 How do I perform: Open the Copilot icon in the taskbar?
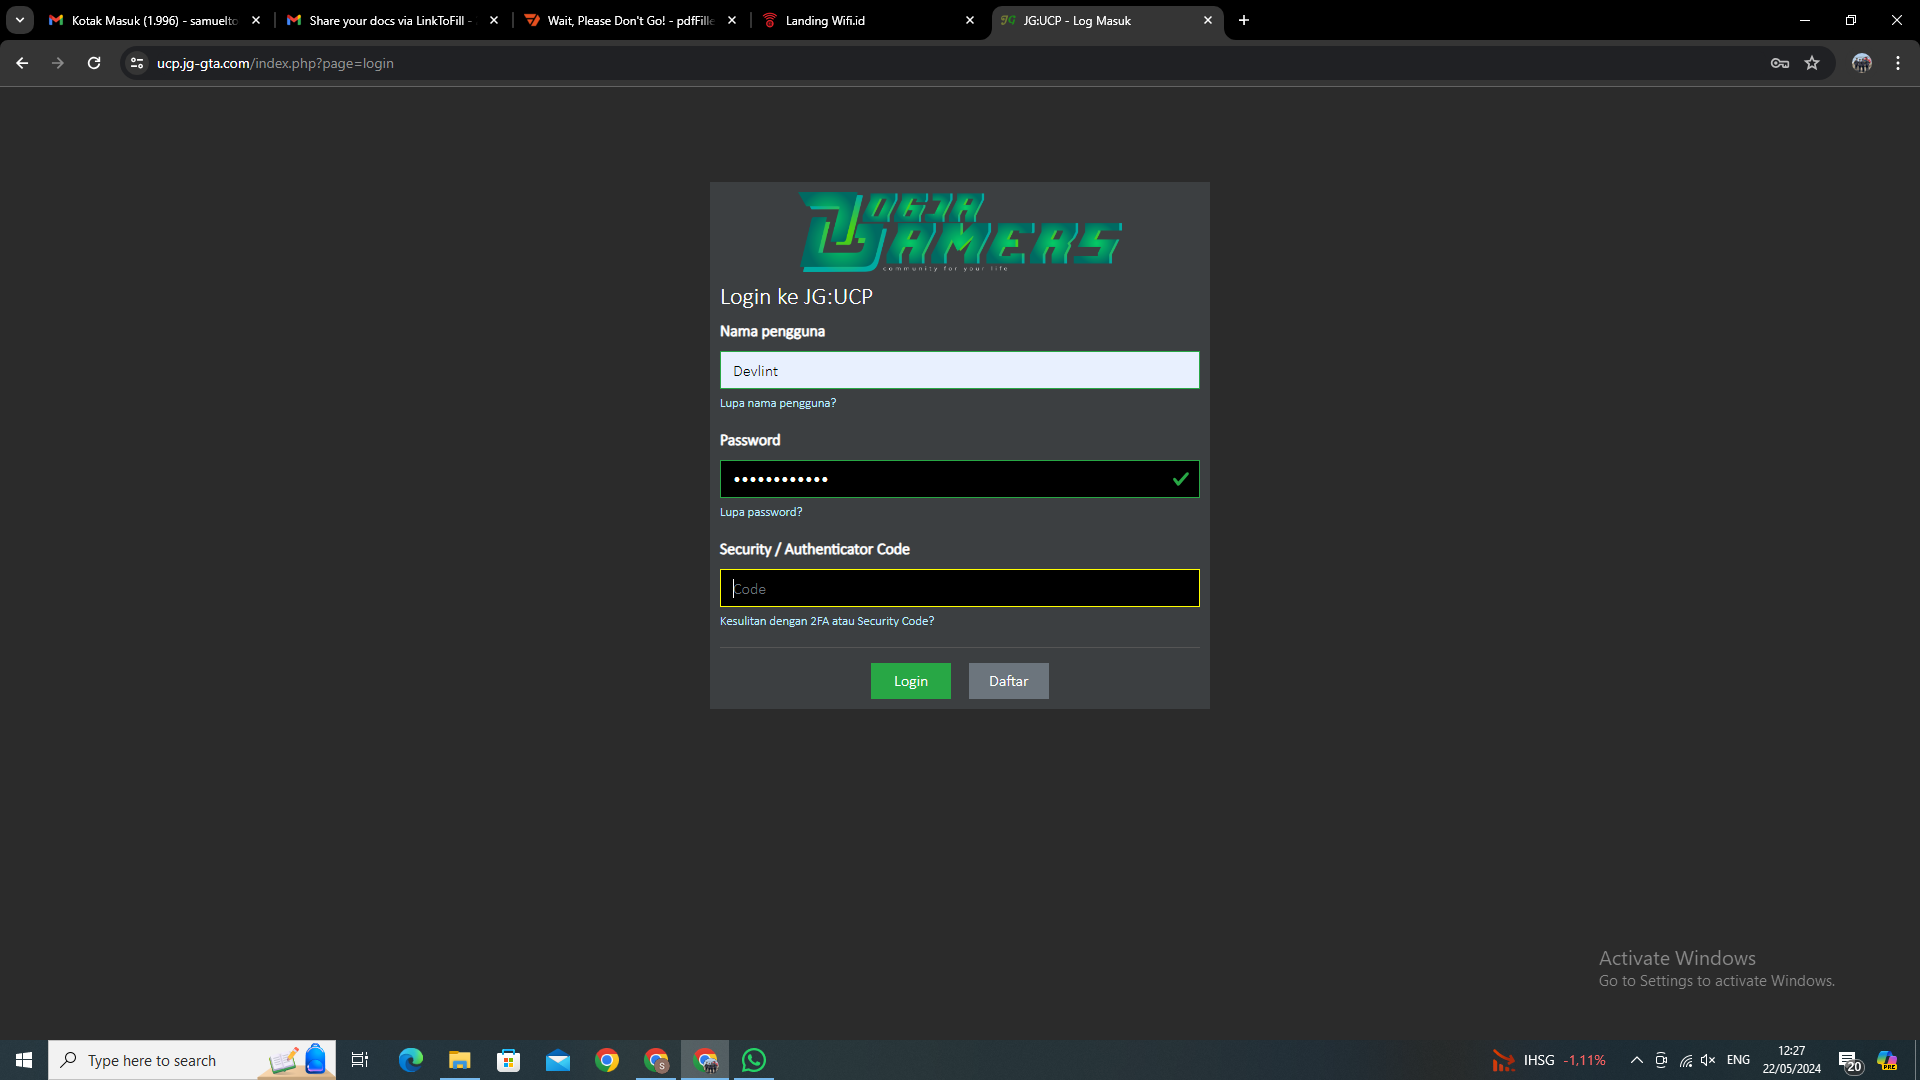pyautogui.click(x=1887, y=1060)
